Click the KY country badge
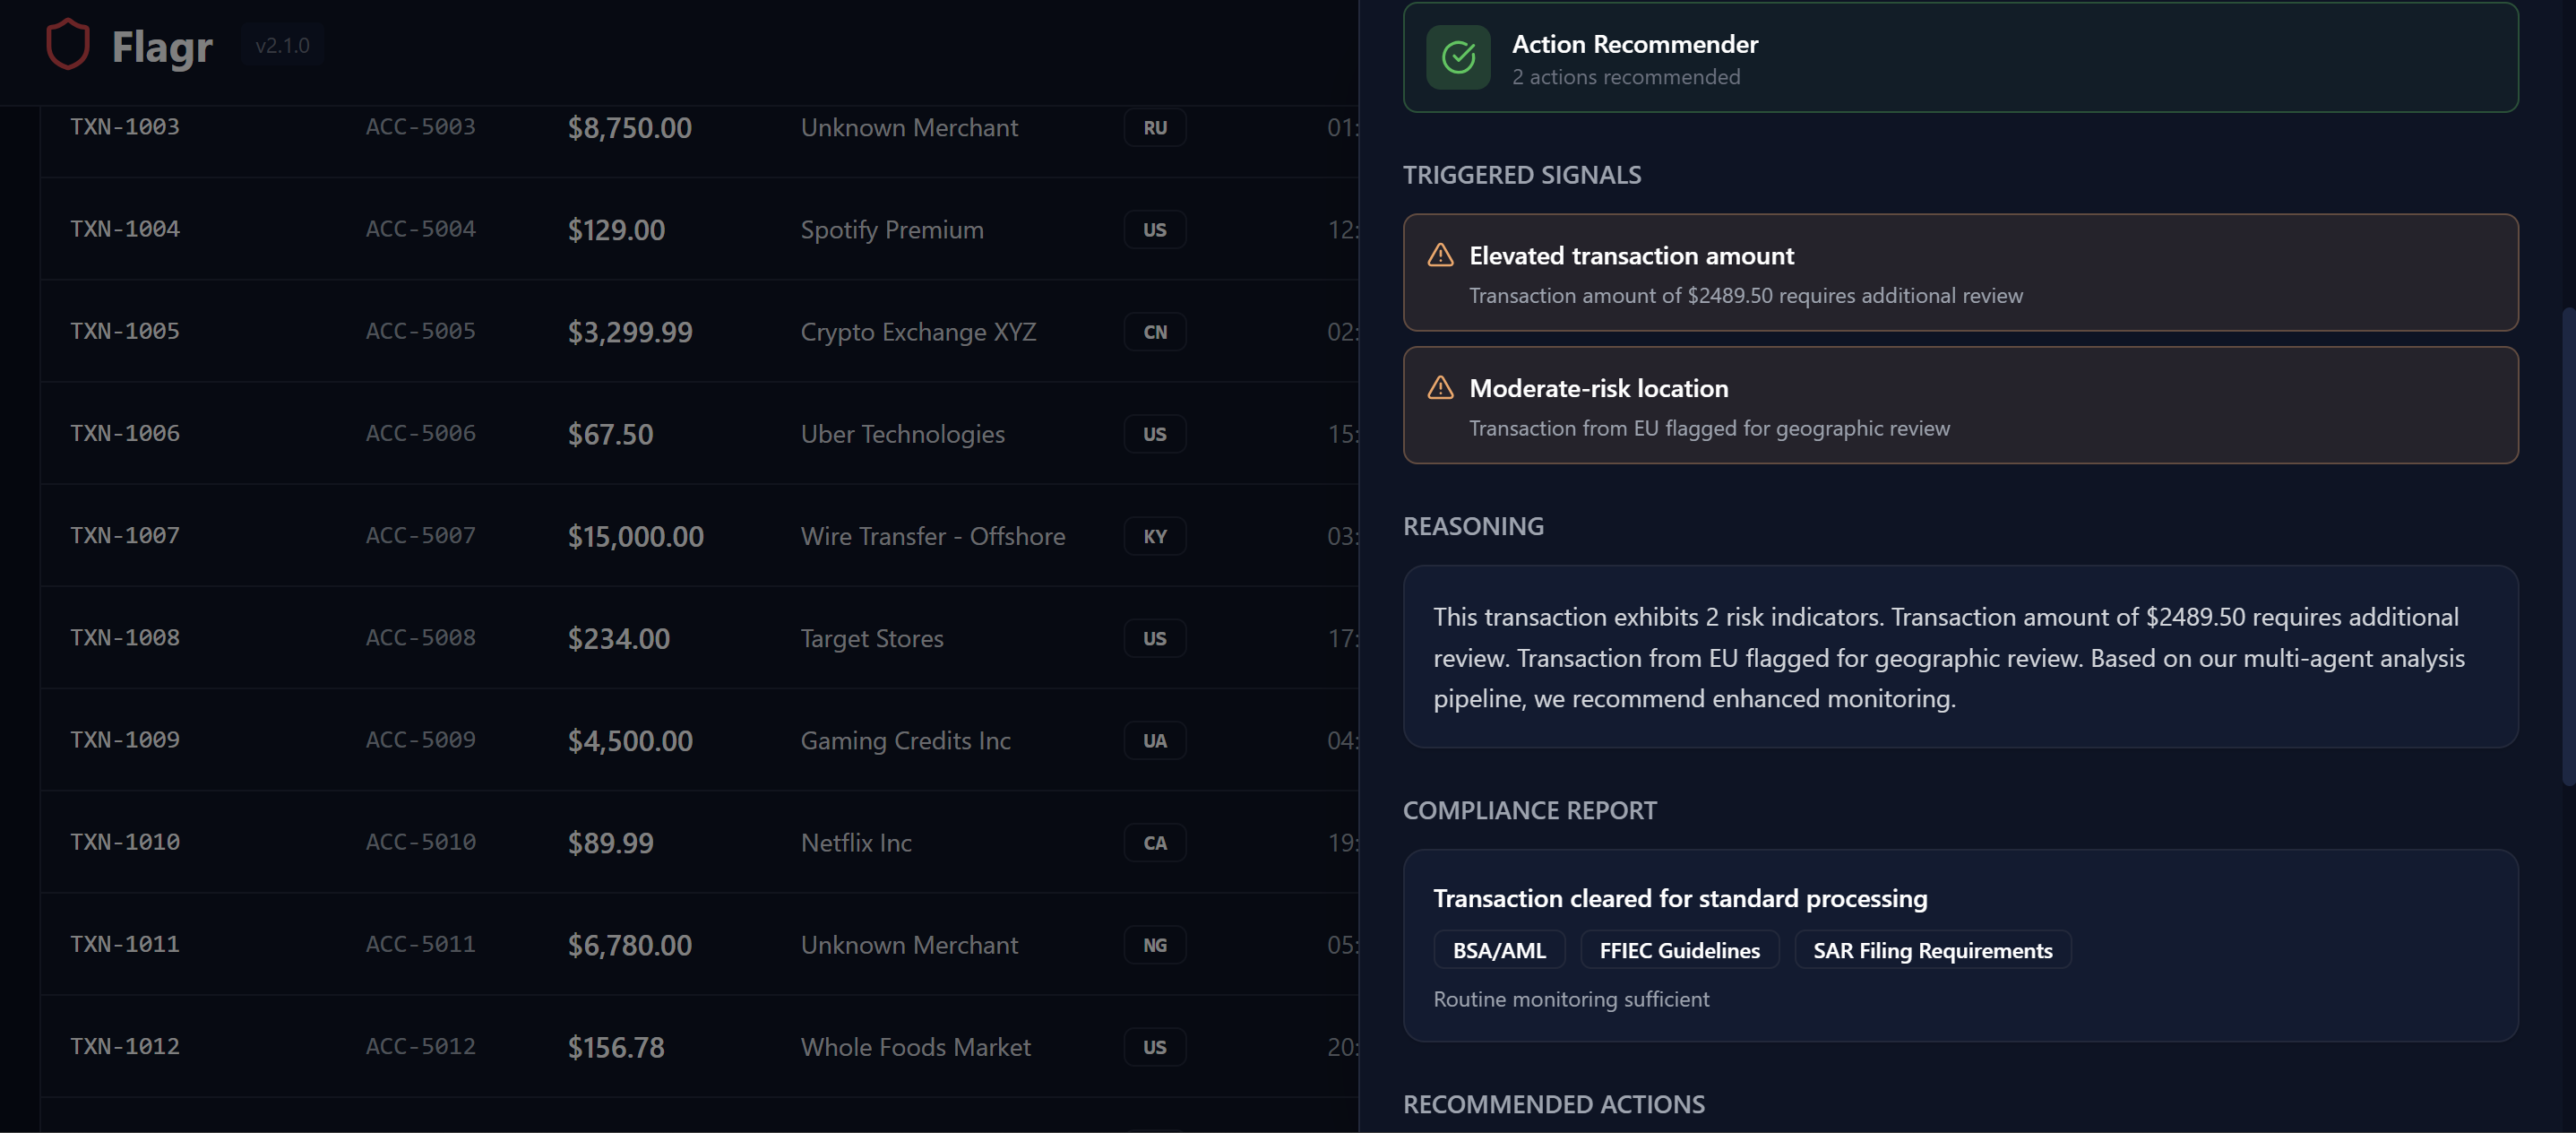This screenshot has height=1133, width=2576. click(x=1154, y=536)
